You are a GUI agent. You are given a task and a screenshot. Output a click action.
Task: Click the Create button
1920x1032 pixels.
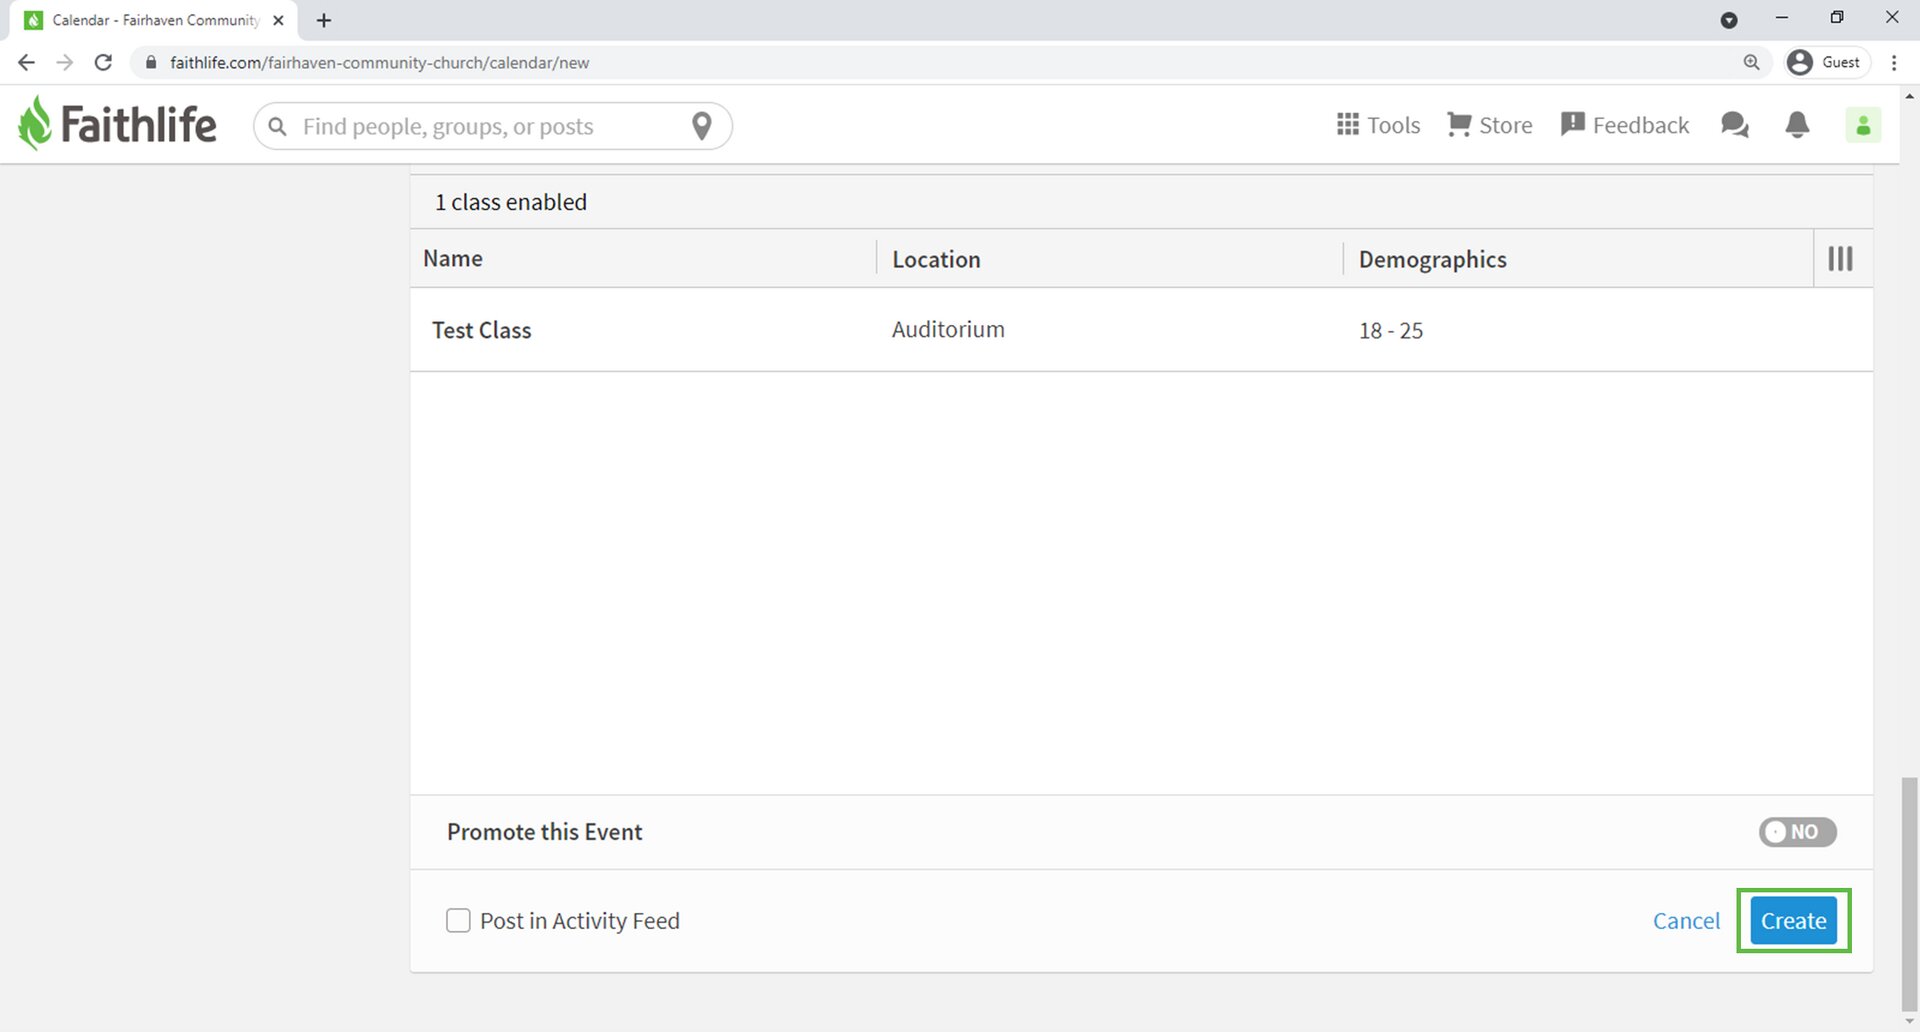pyautogui.click(x=1794, y=921)
